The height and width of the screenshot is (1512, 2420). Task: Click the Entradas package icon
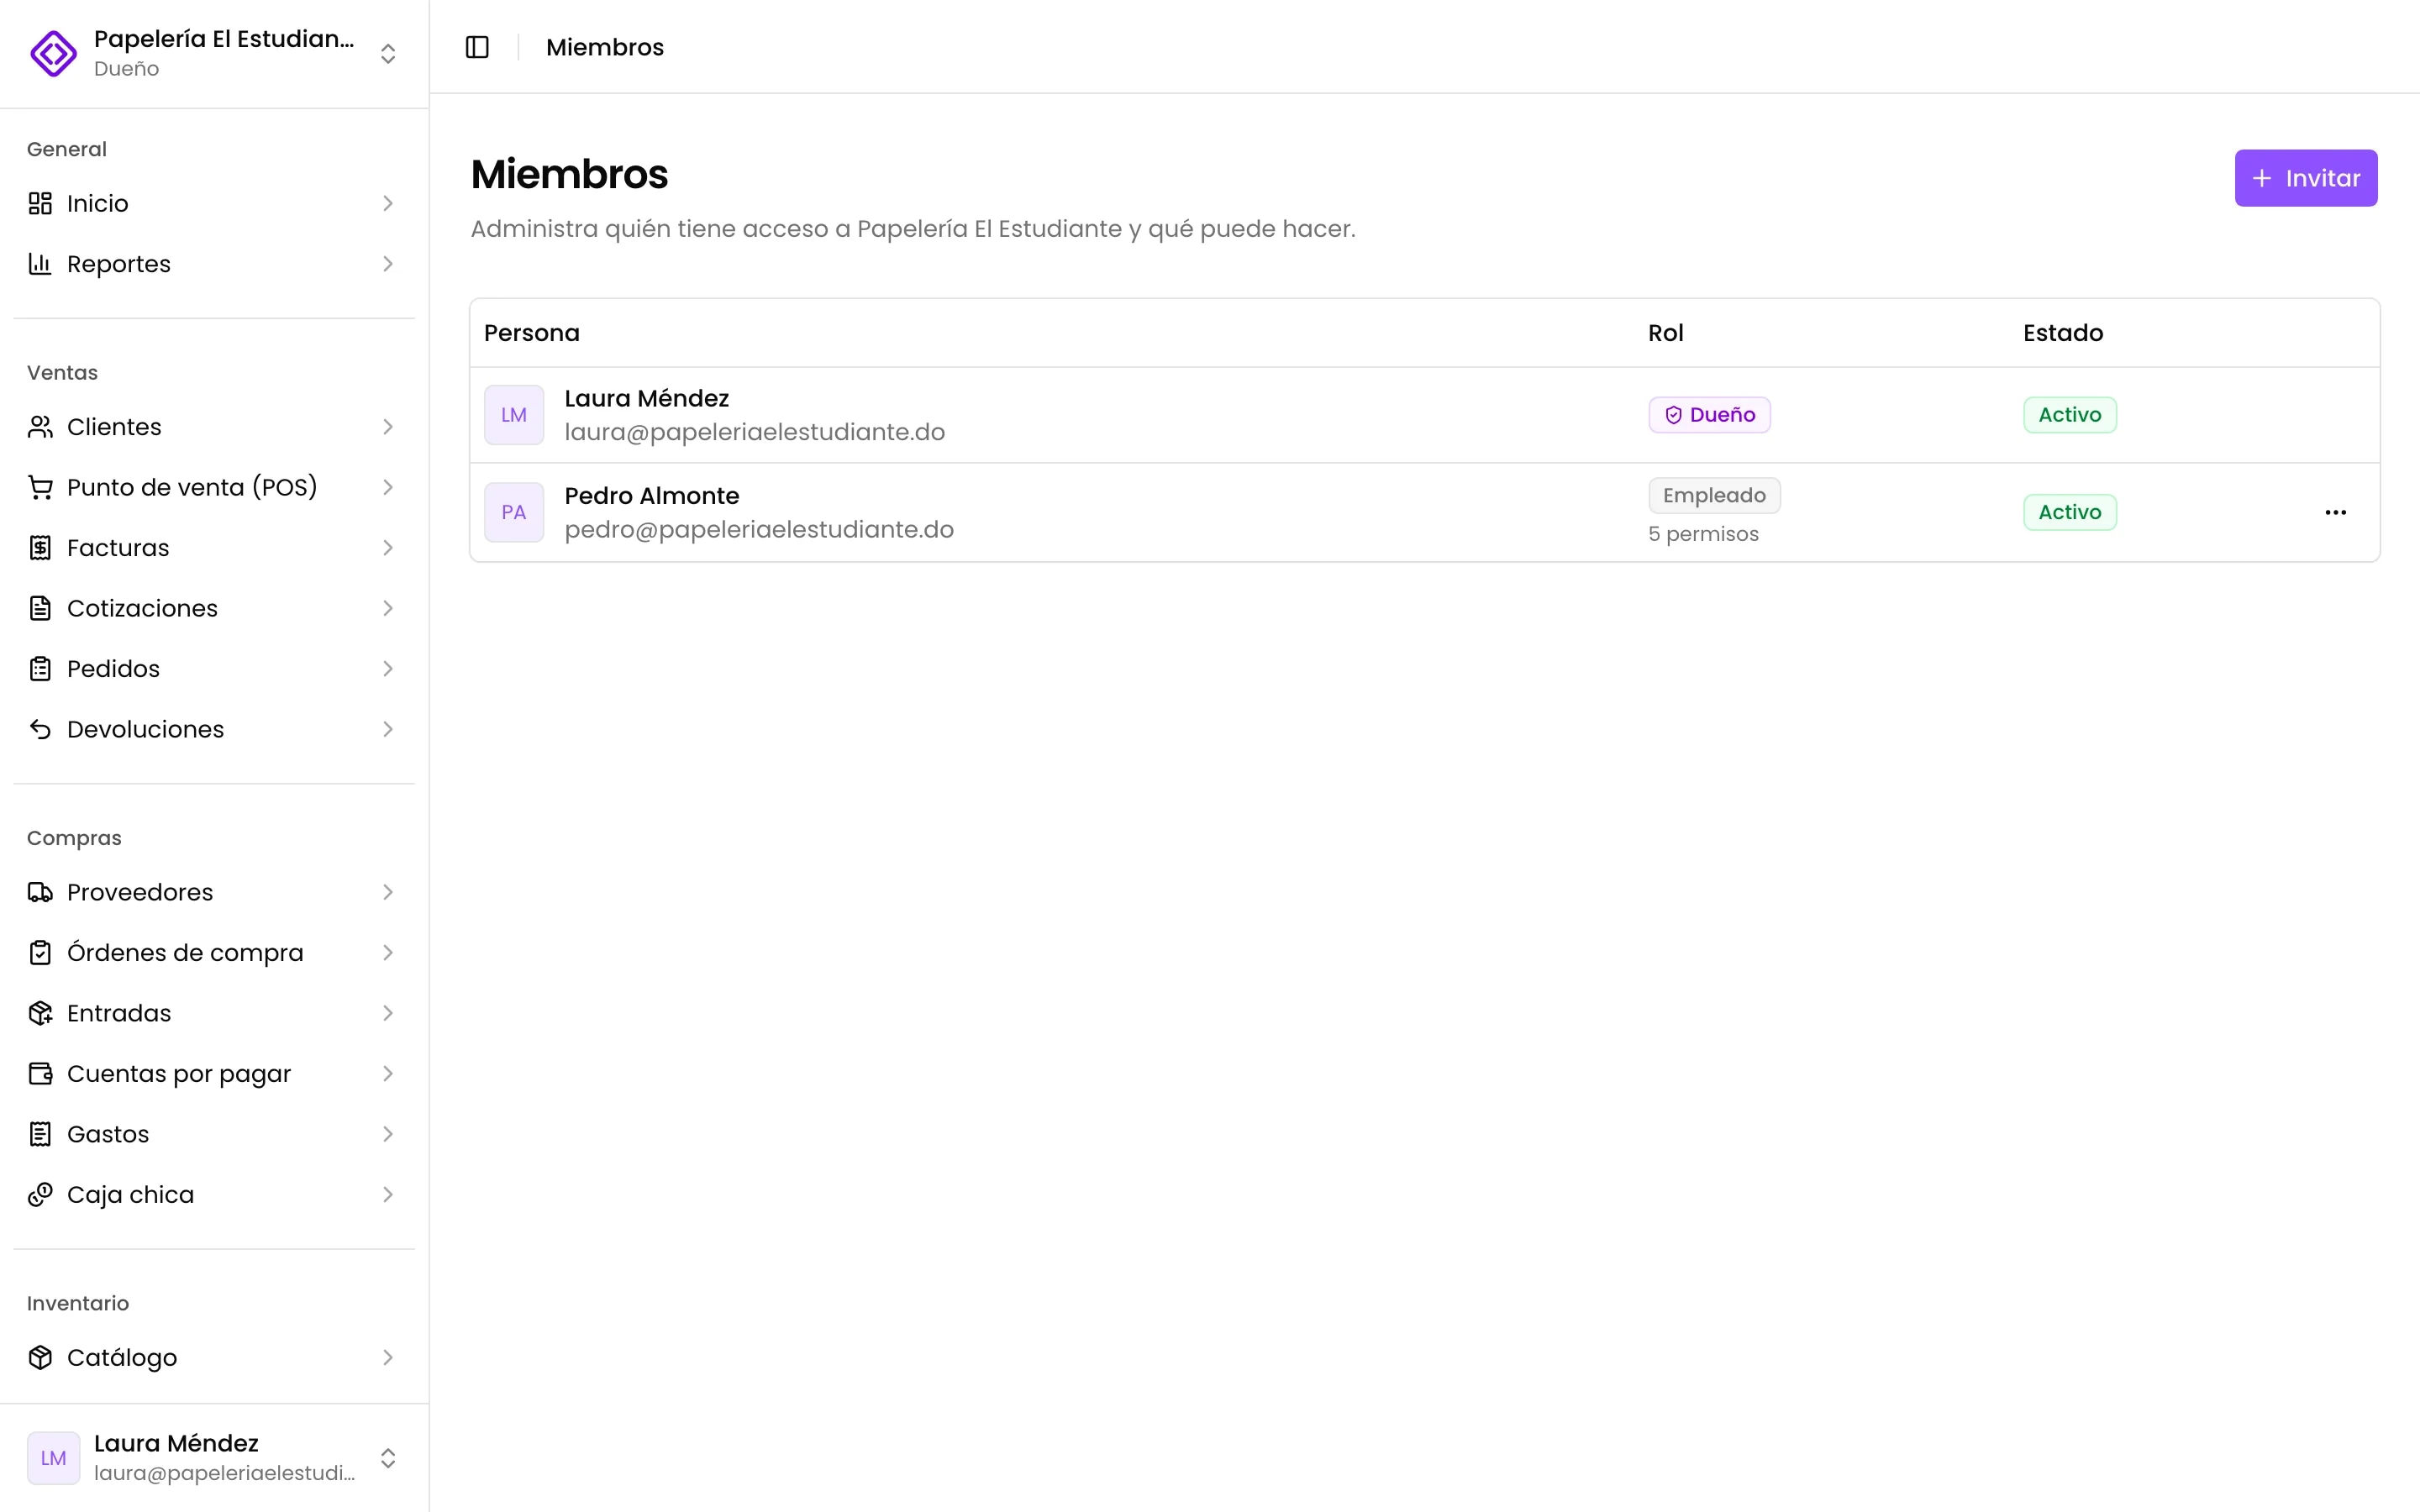(x=40, y=1013)
